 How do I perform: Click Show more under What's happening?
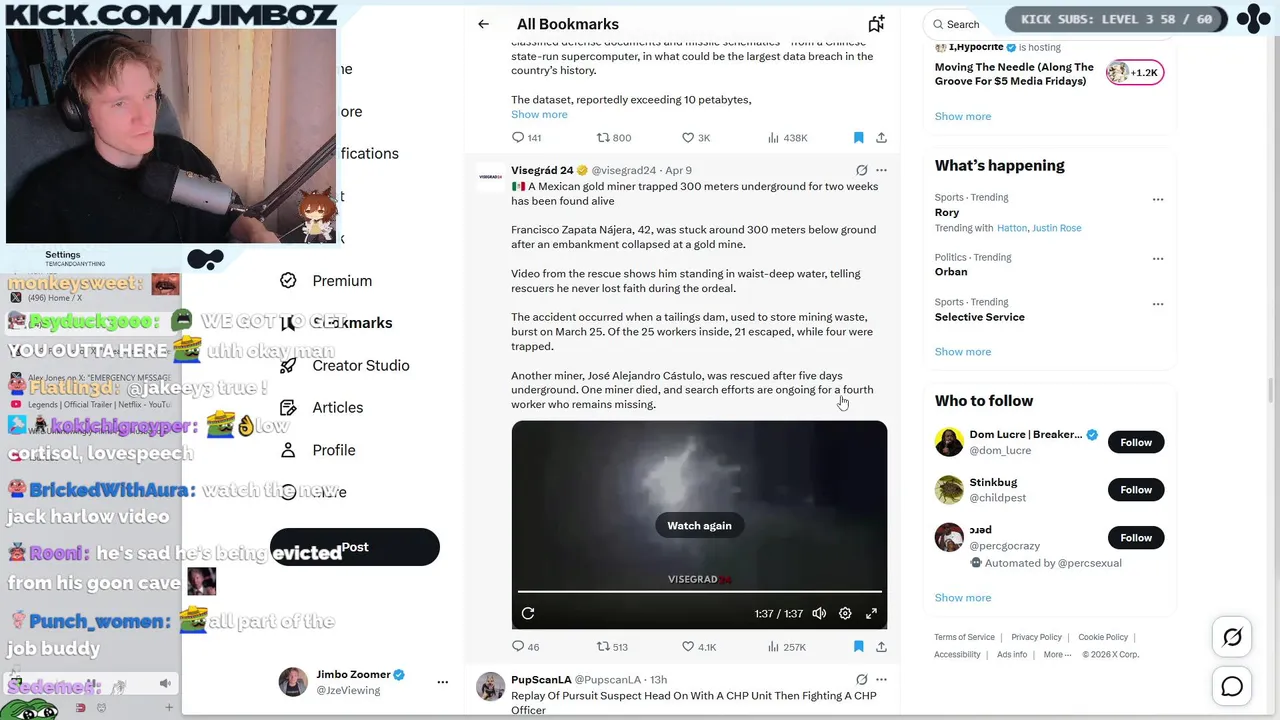(963, 352)
